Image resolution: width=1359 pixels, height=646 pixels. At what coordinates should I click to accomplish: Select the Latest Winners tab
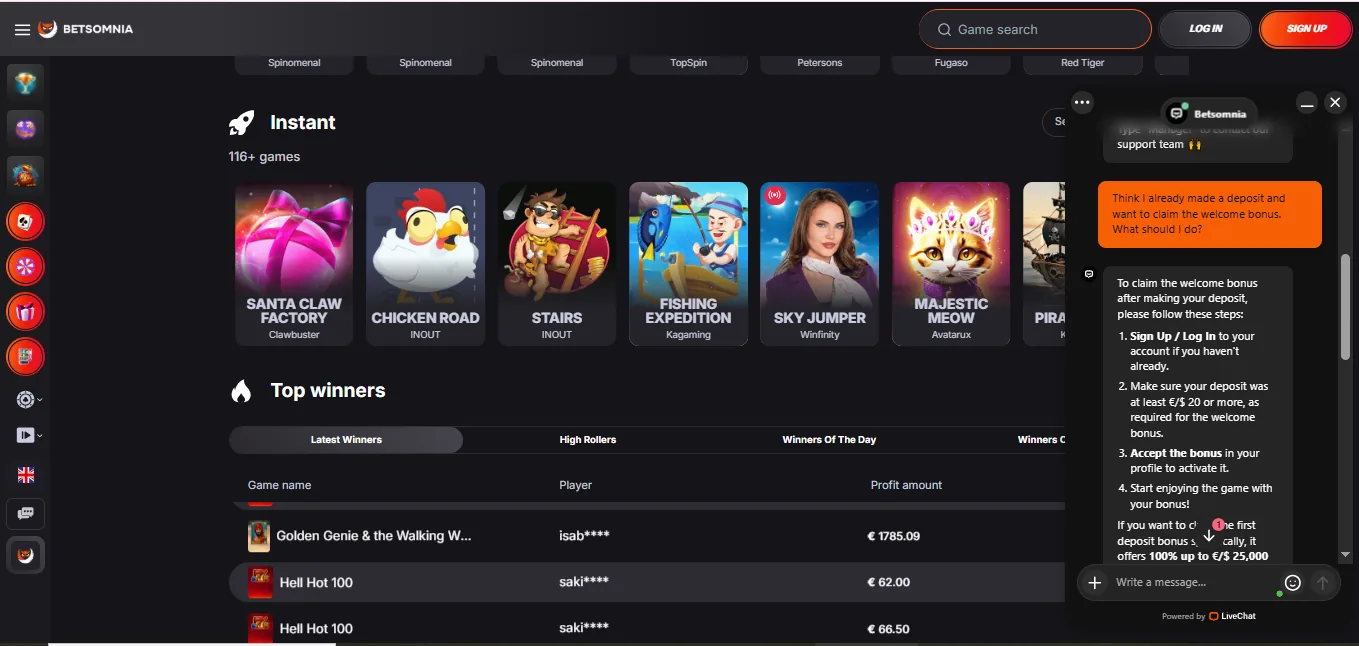[346, 440]
